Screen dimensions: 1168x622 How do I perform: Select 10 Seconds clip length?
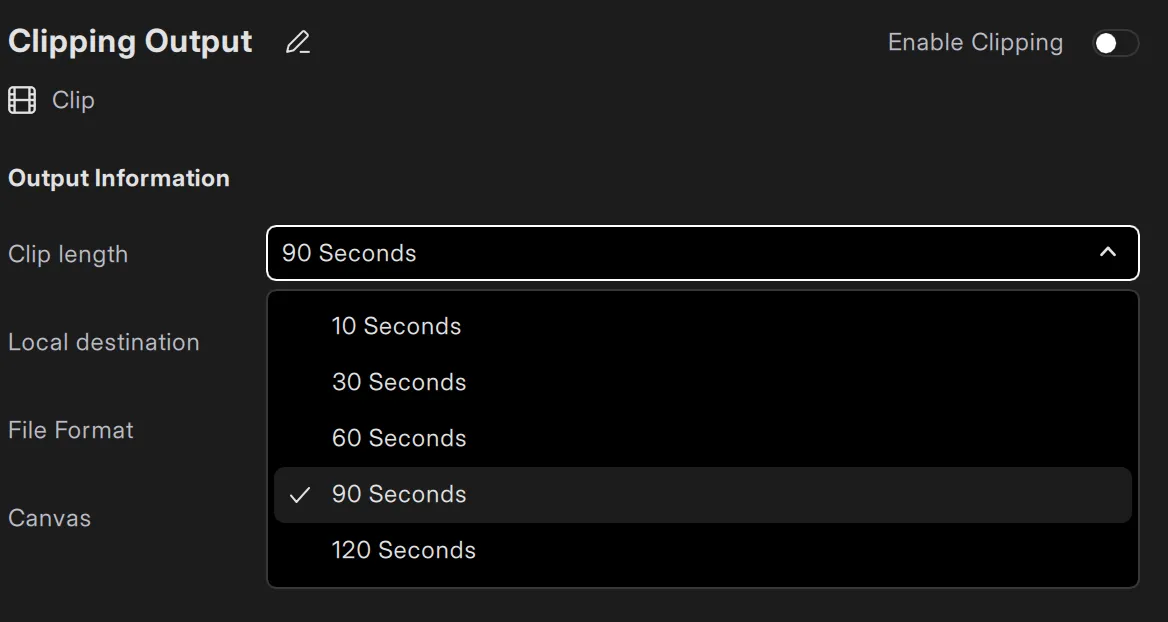(396, 325)
